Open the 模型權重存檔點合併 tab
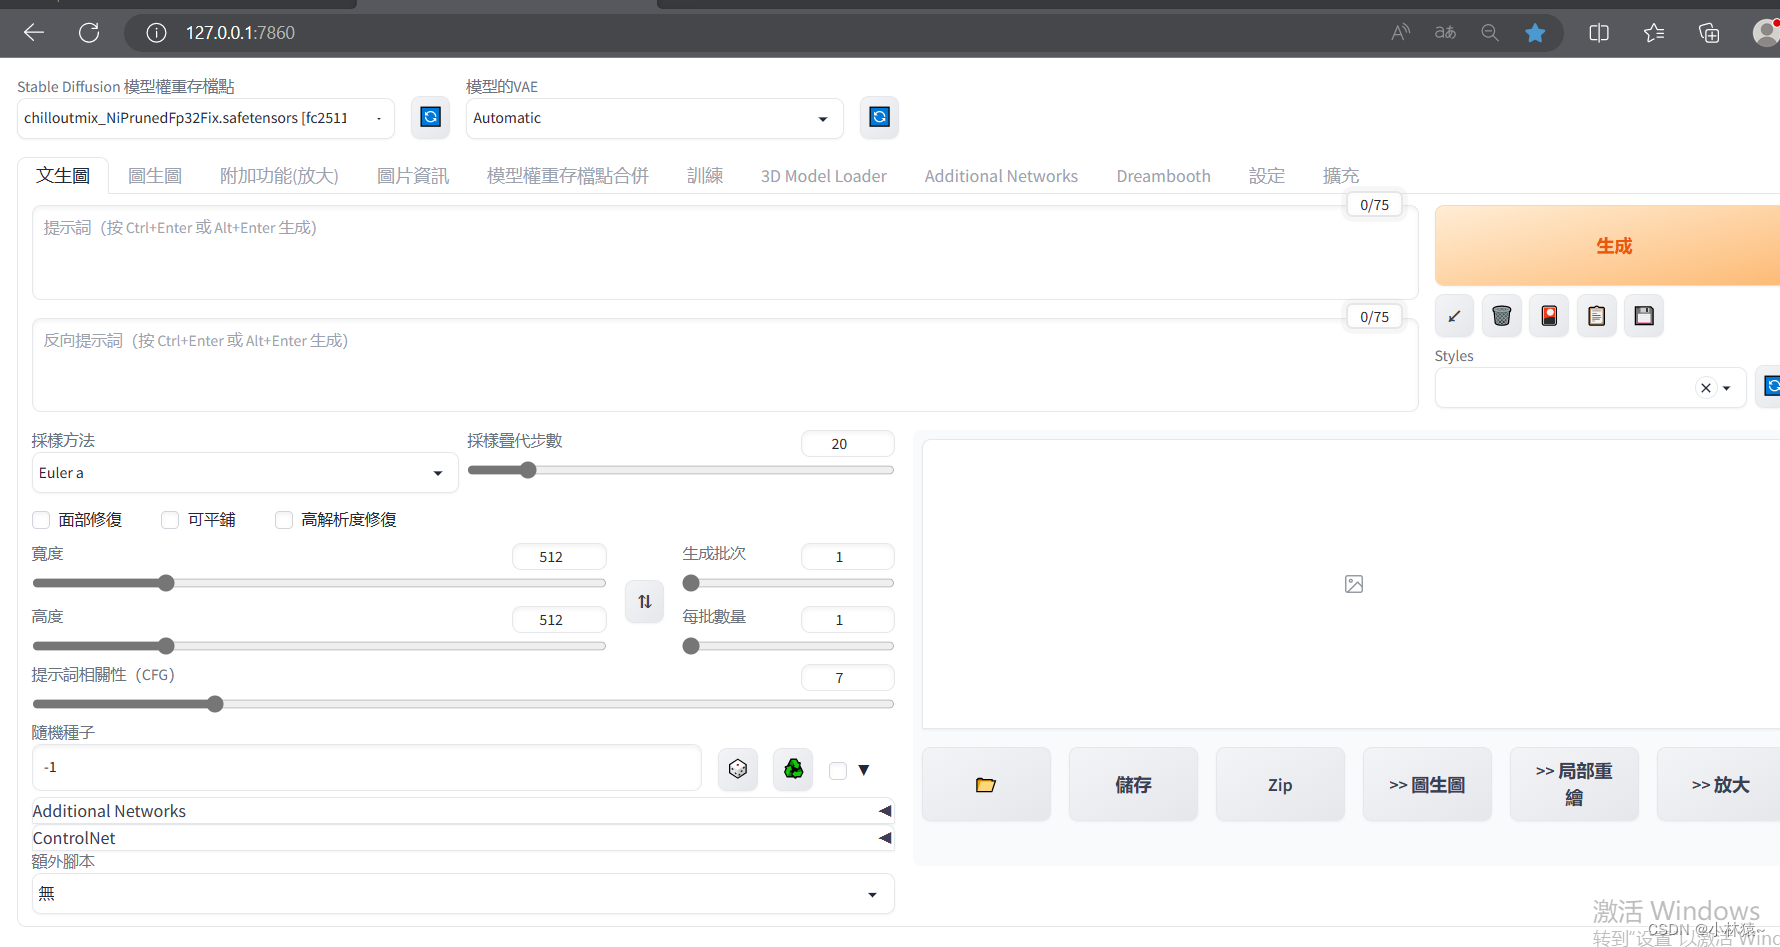This screenshot has width=1780, height=947. click(x=568, y=176)
